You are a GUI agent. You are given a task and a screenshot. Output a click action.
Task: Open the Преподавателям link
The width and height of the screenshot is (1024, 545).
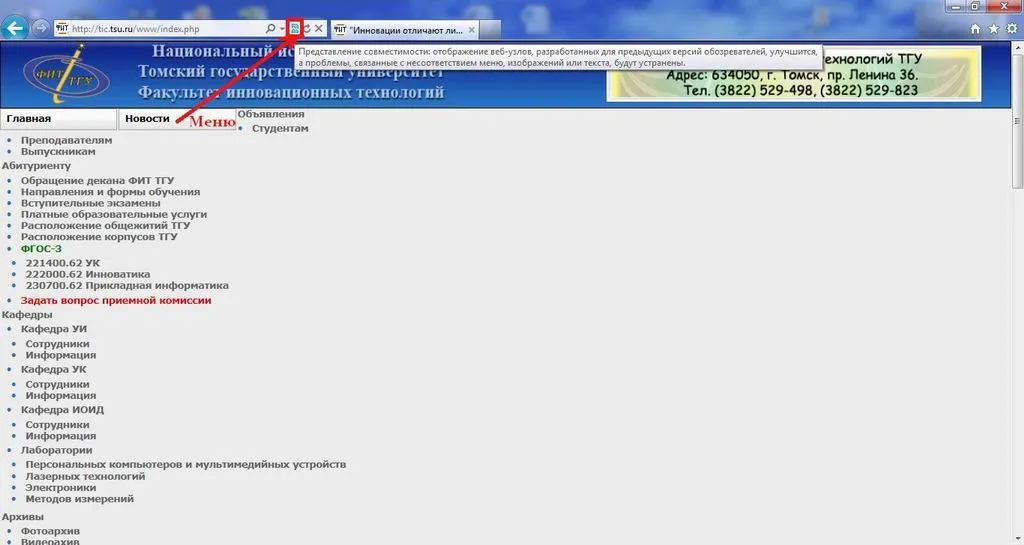67,140
